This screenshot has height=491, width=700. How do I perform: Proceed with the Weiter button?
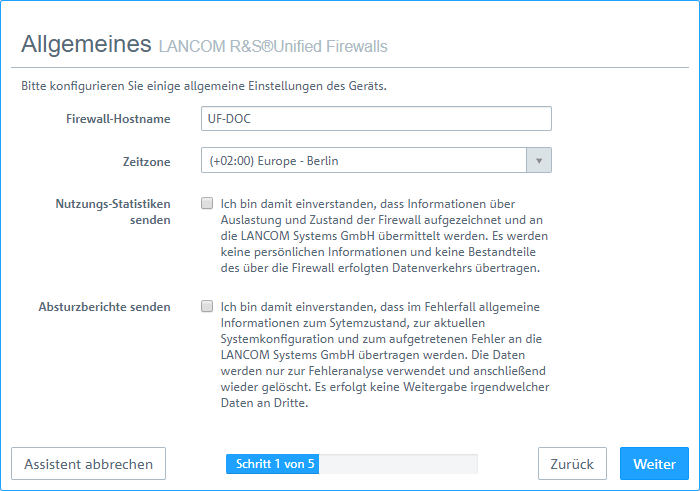tap(654, 464)
